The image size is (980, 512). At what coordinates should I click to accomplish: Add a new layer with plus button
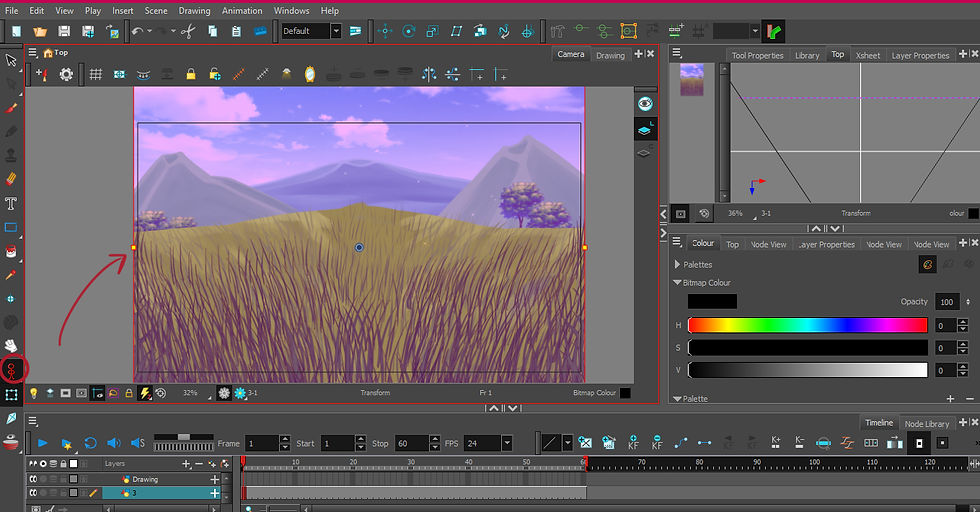186,464
